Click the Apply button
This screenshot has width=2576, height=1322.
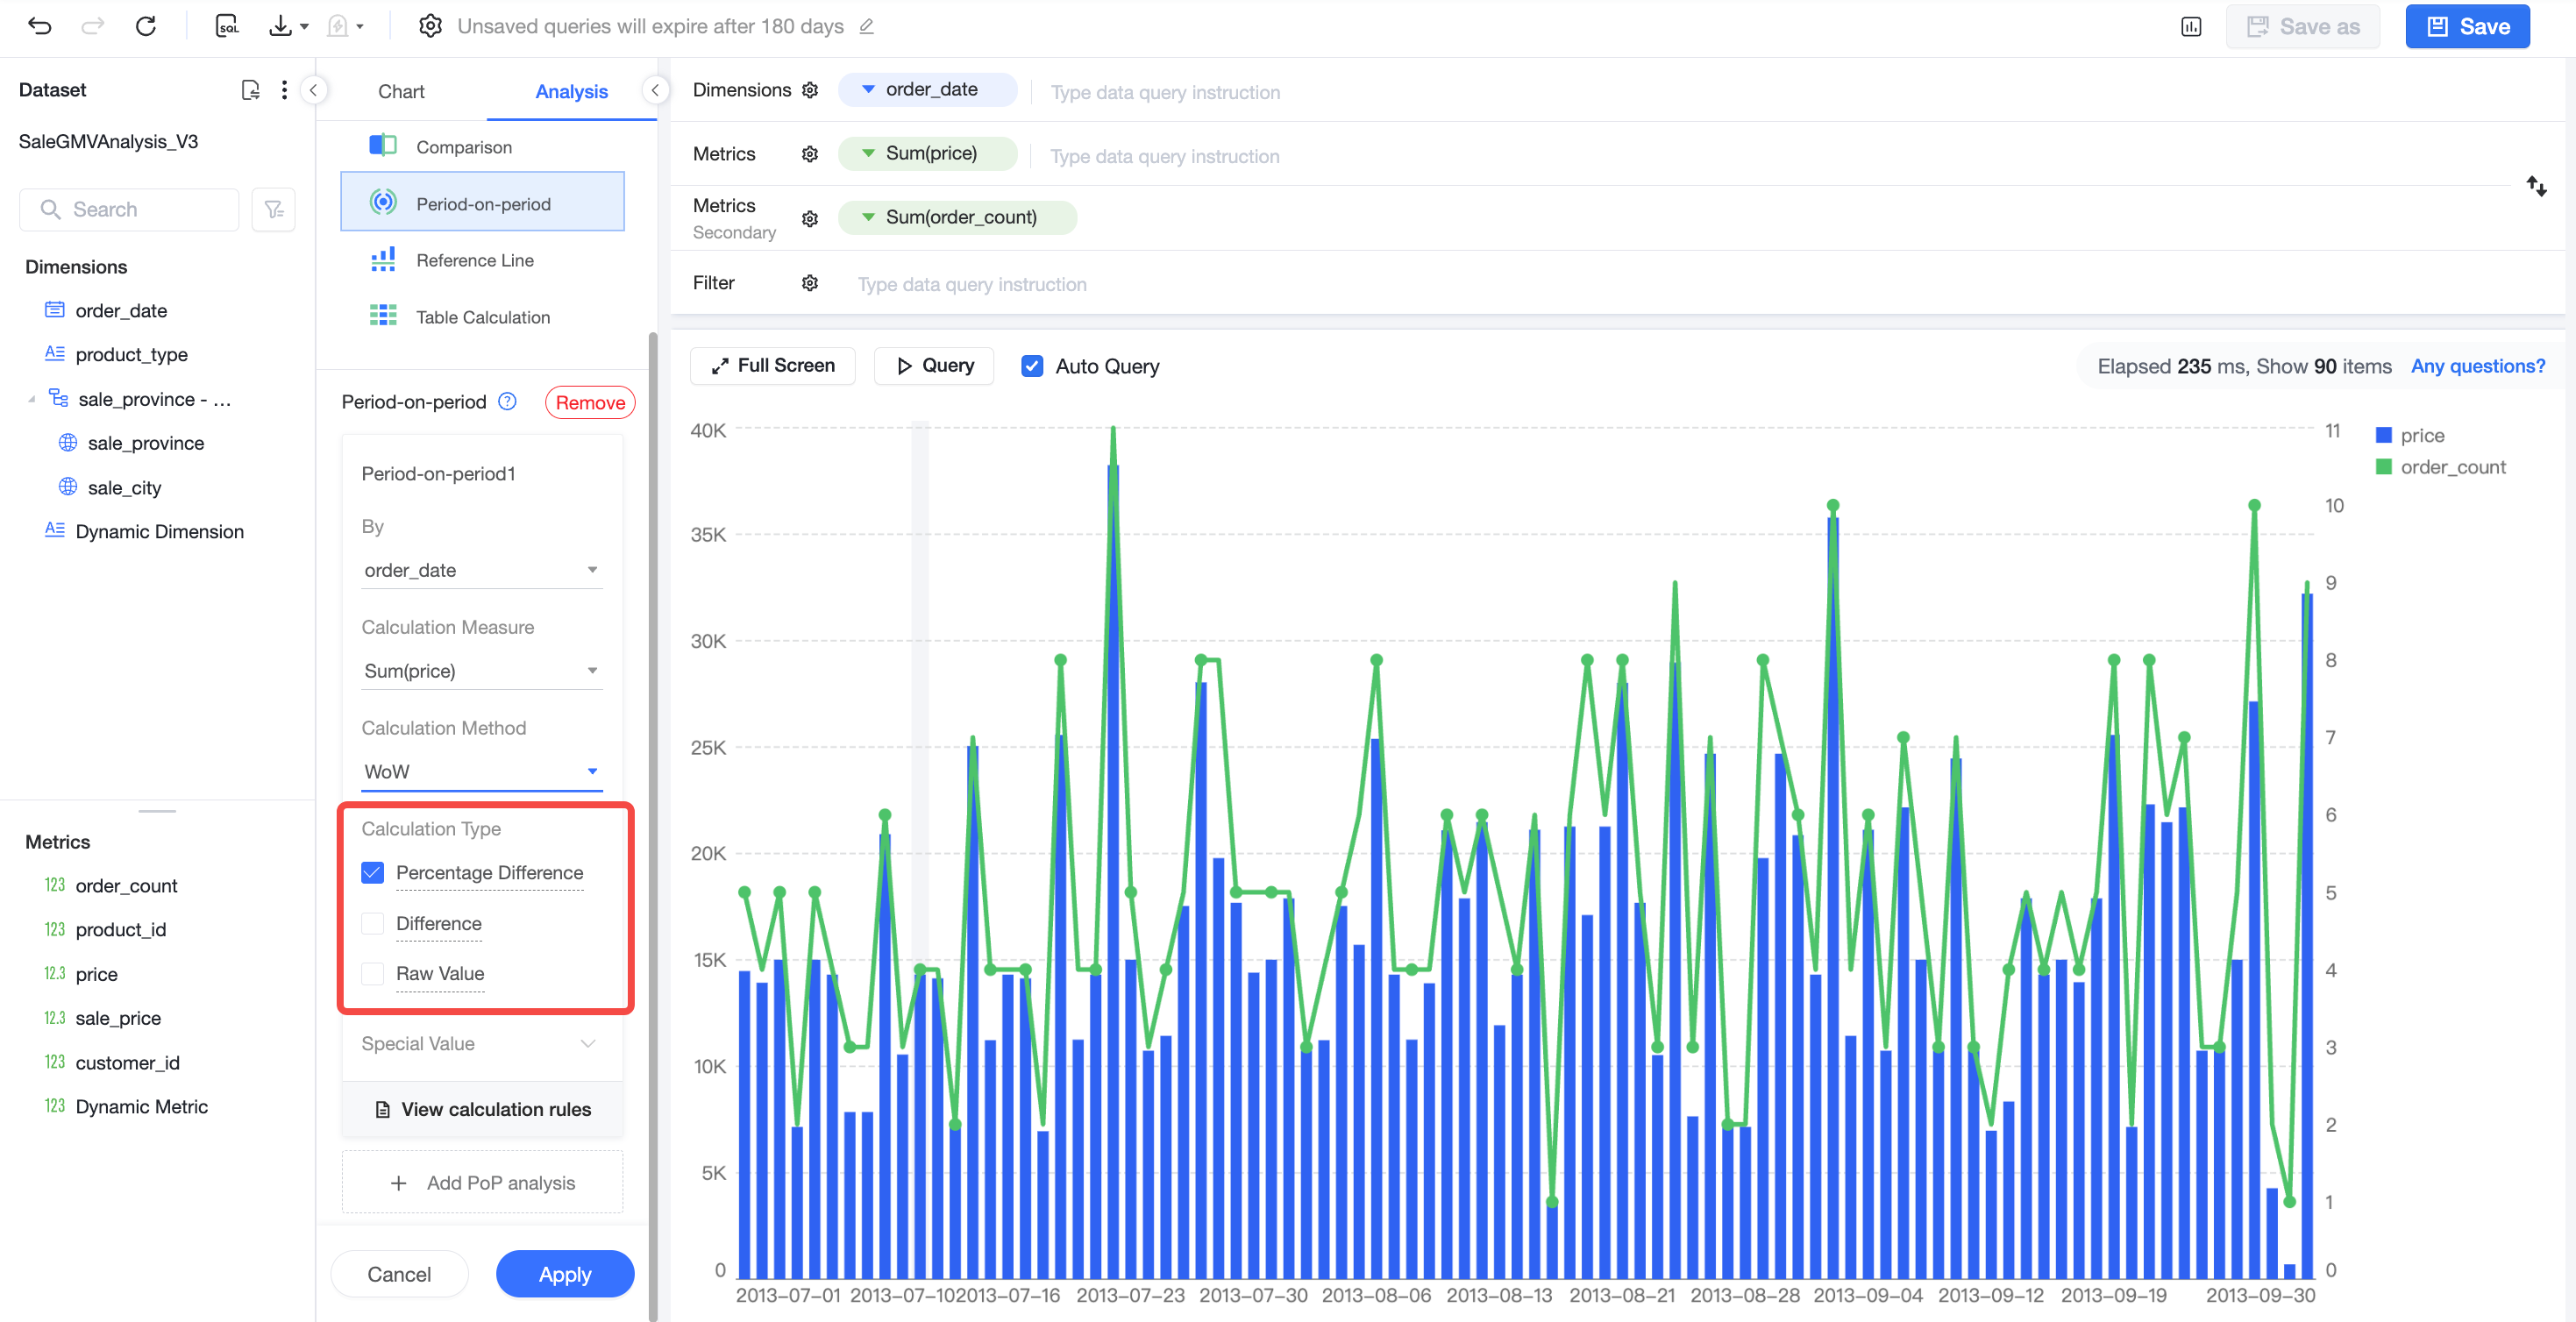(565, 1275)
